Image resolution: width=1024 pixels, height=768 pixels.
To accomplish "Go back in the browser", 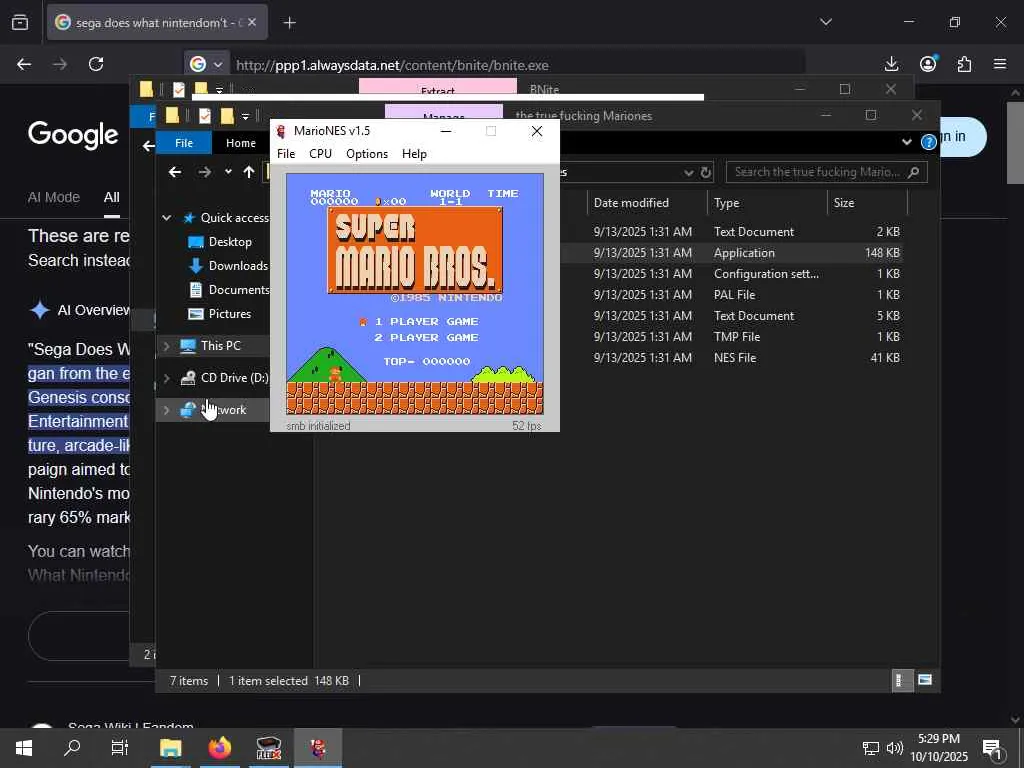I will (x=24, y=64).
